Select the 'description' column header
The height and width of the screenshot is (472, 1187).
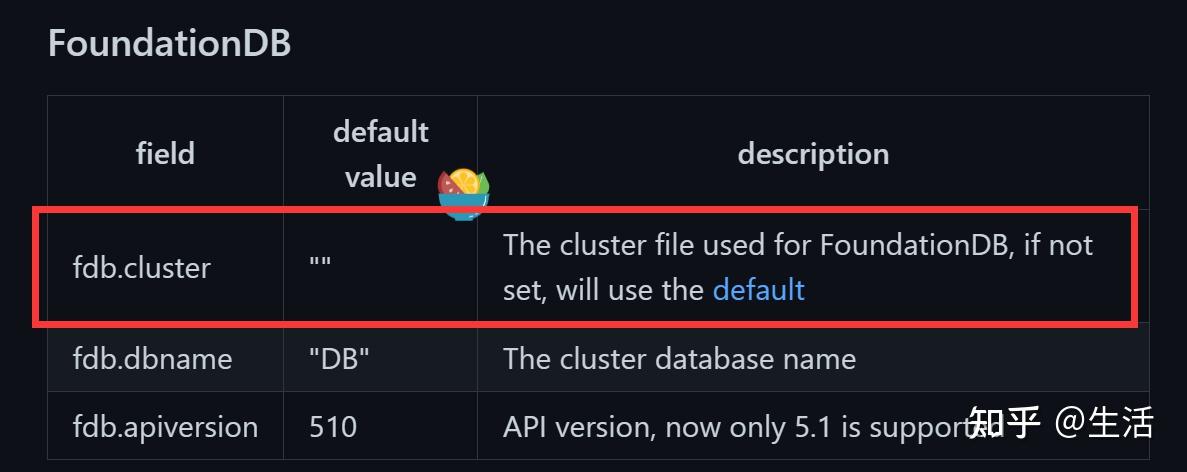point(812,154)
